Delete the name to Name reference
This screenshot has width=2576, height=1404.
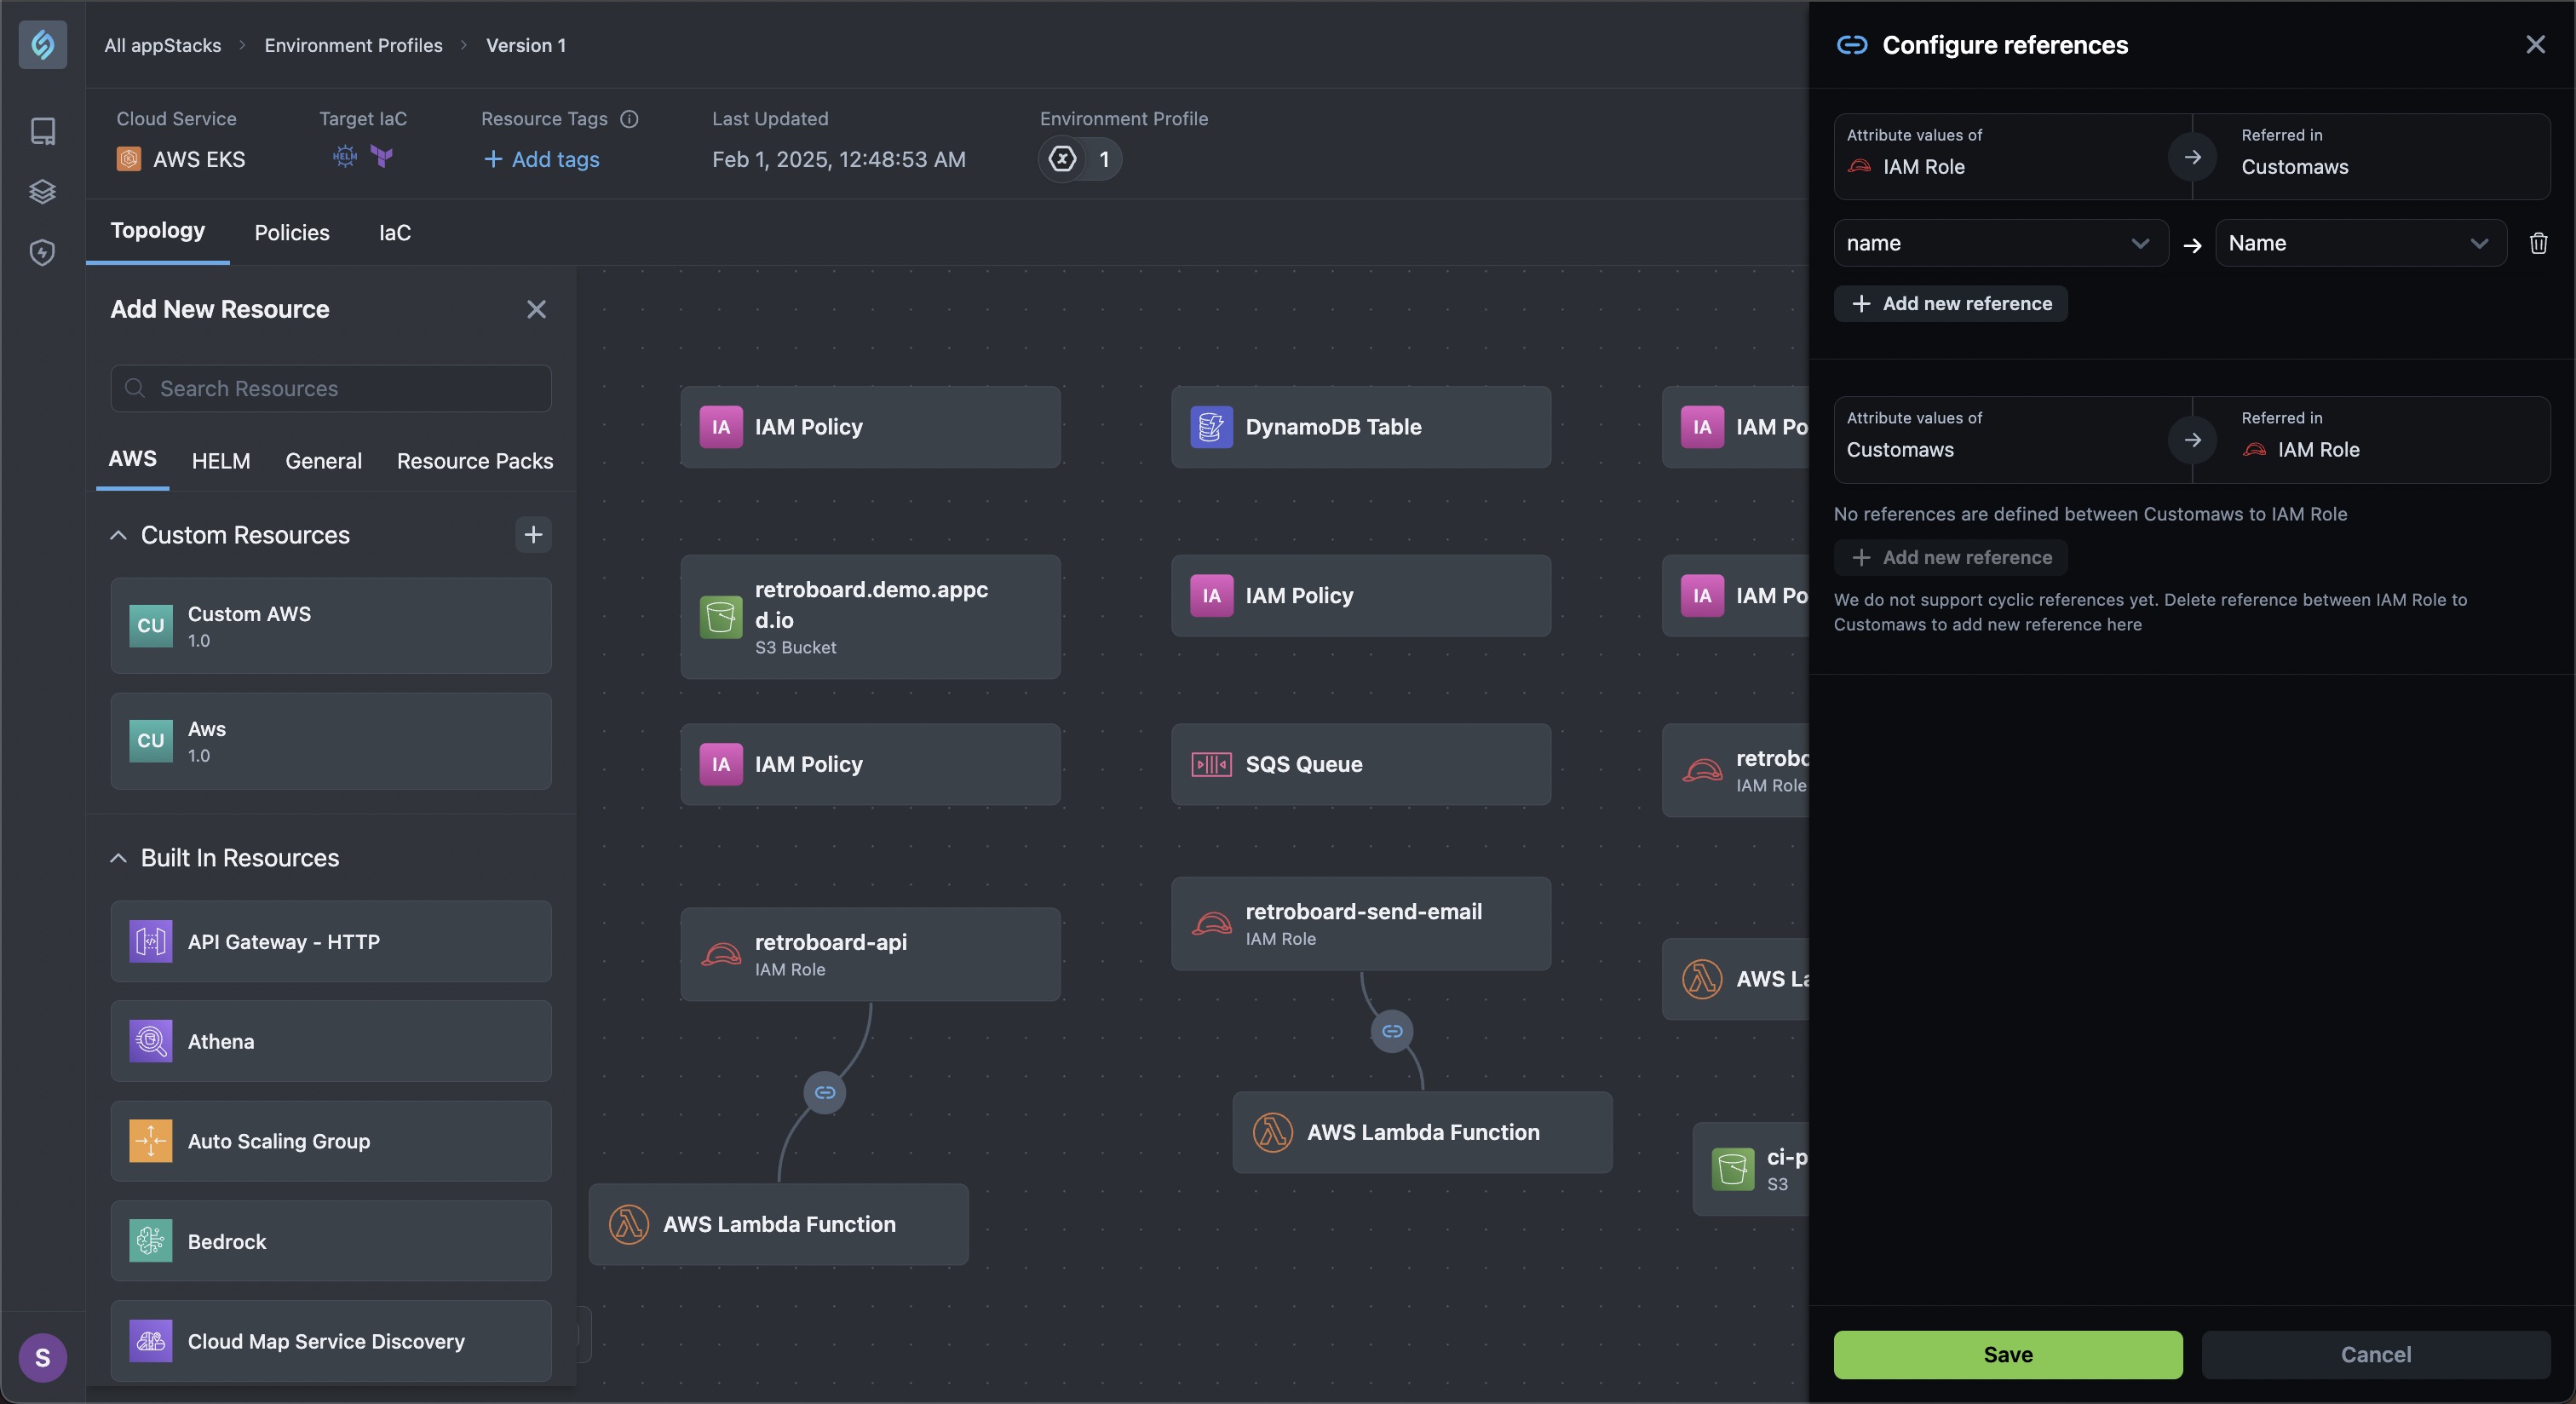pos(2538,243)
